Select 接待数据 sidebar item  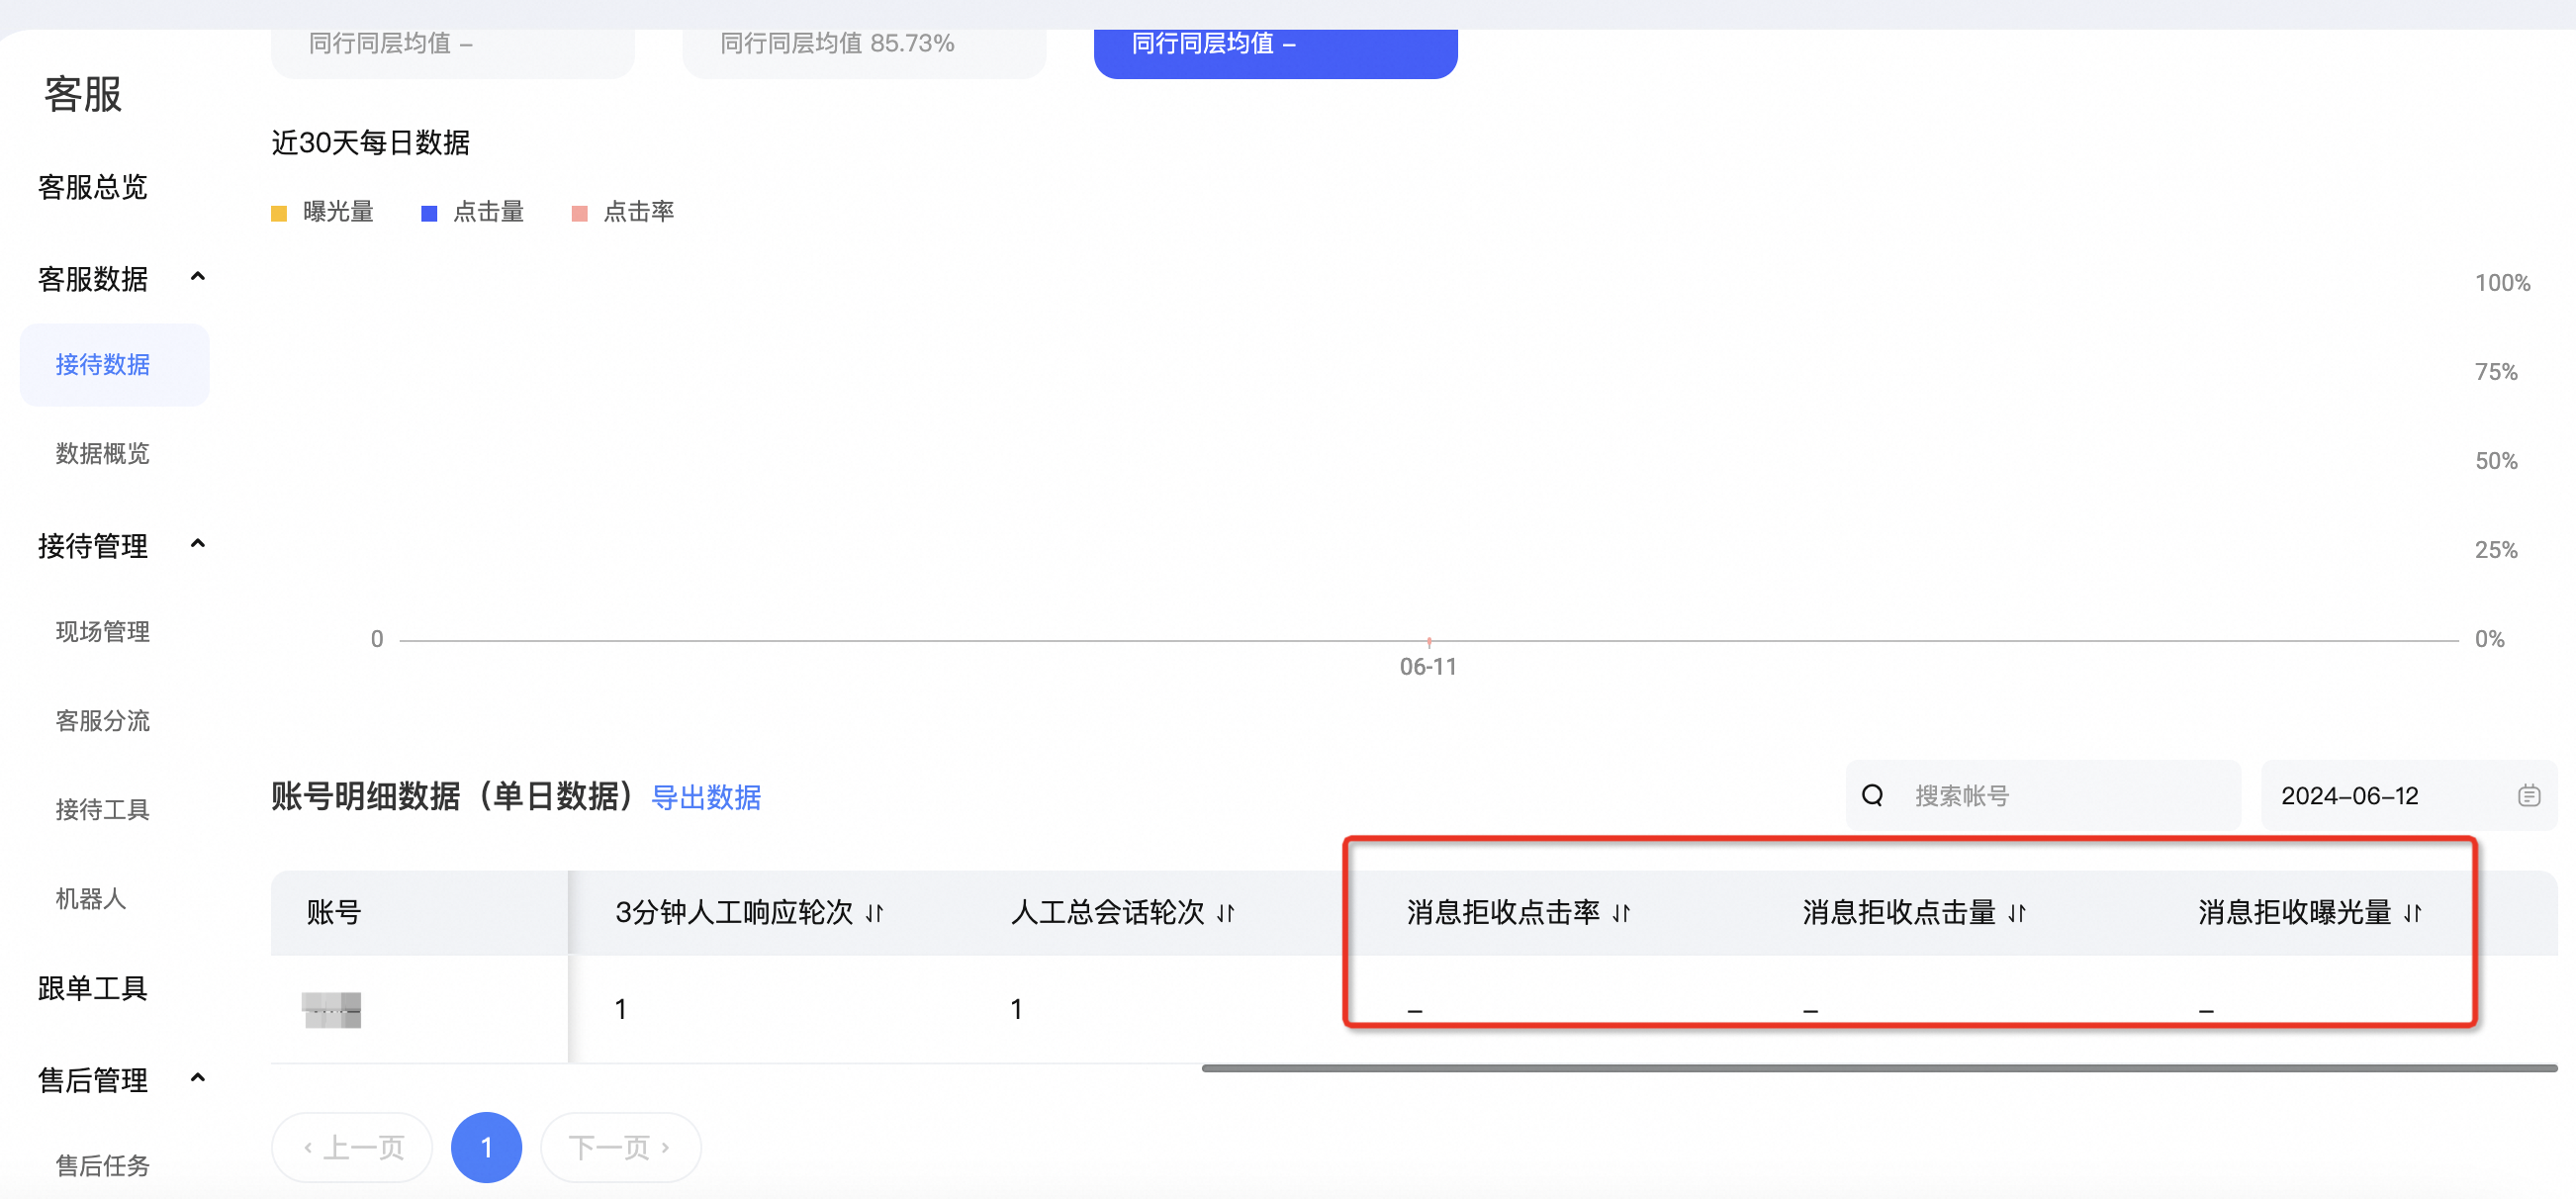[x=115, y=365]
